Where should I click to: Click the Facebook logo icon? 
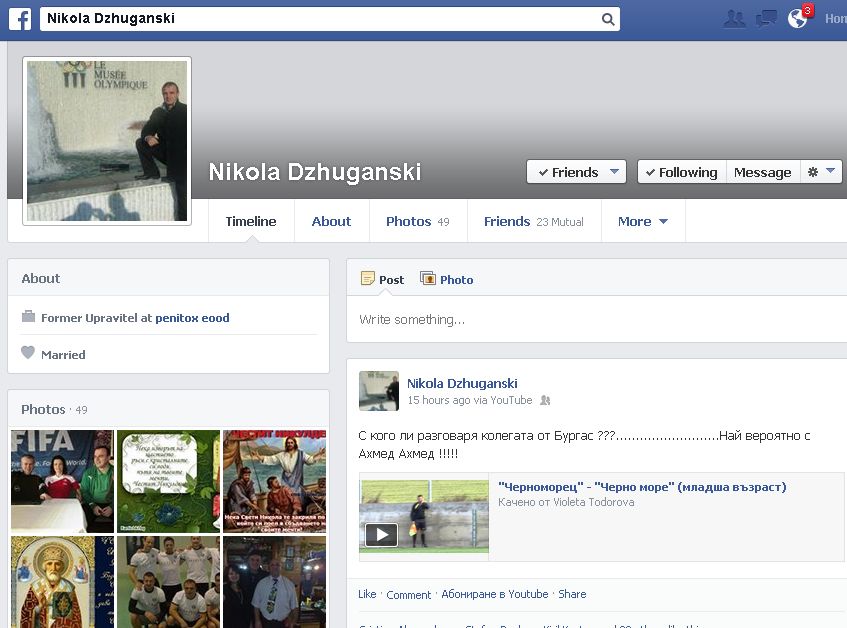(x=20, y=19)
